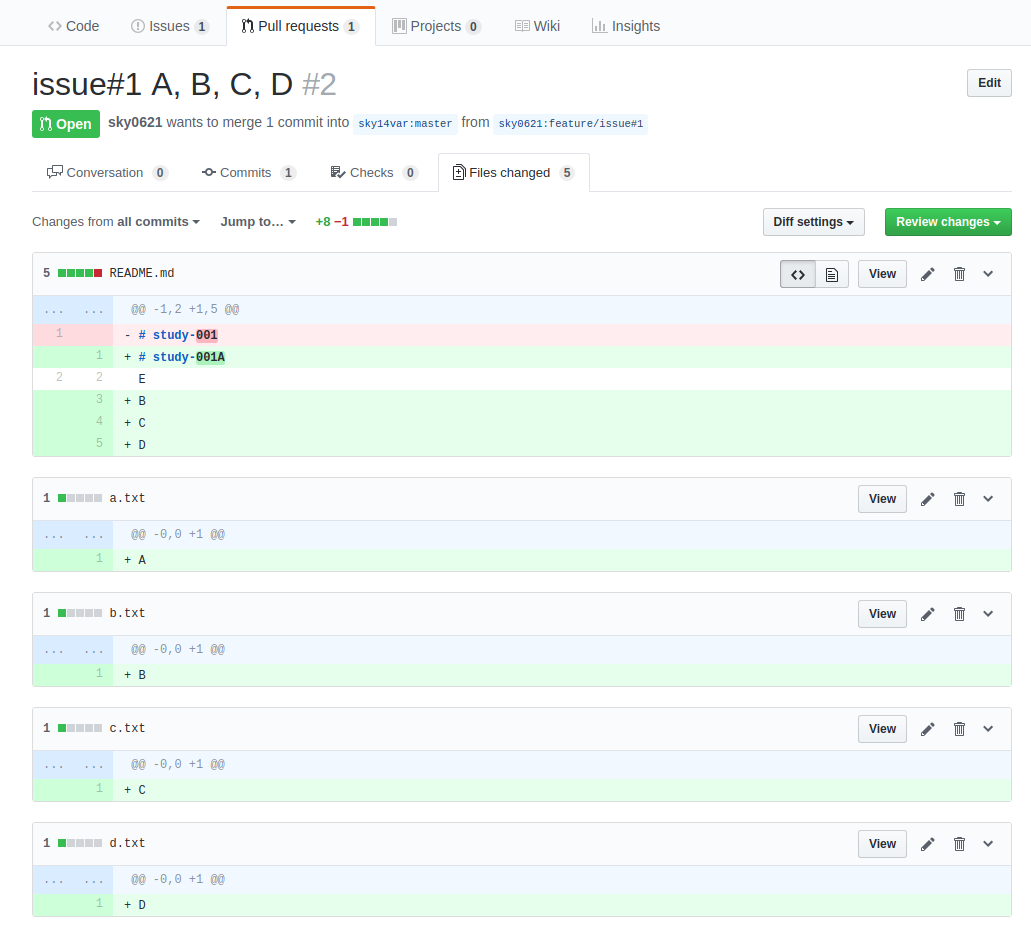The image size is (1031, 936).
Task: Click the pencil icon for d.txt
Action: [927, 844]
